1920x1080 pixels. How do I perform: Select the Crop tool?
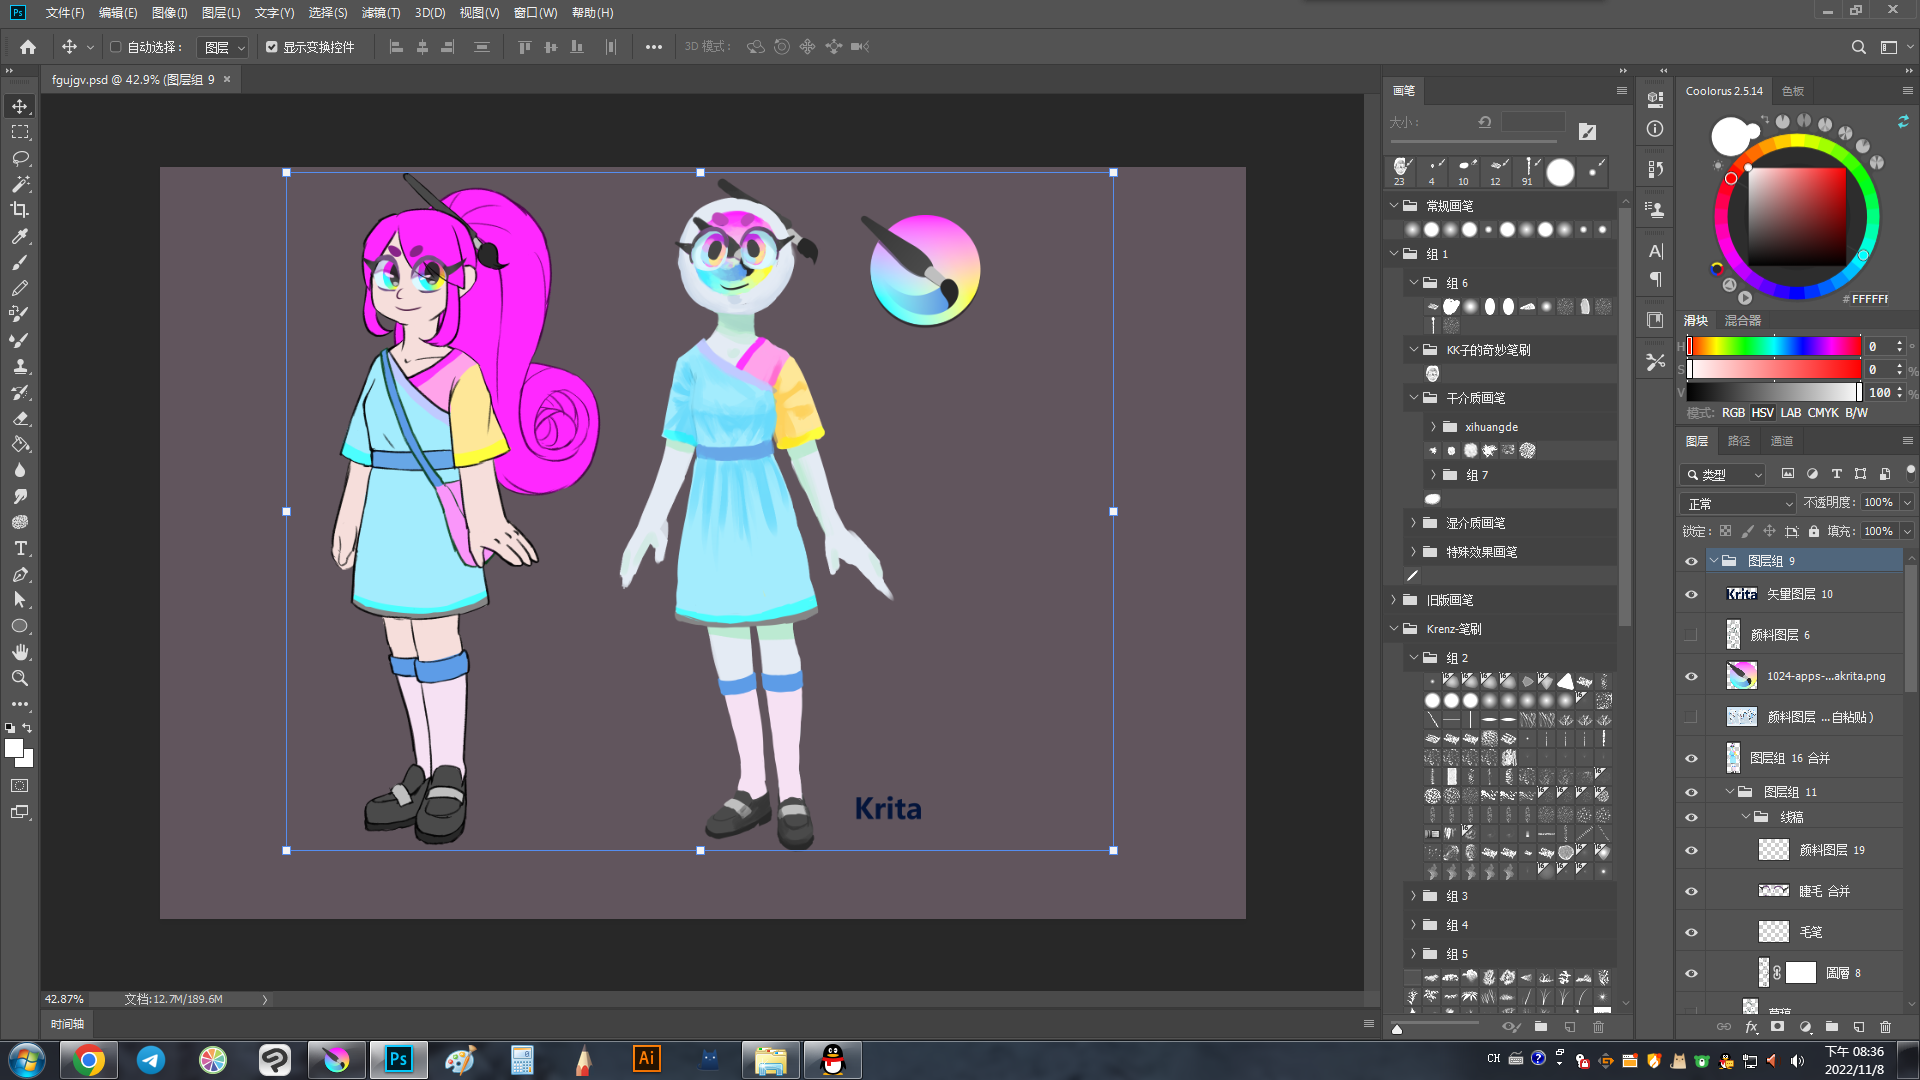(x=20, y=210)
